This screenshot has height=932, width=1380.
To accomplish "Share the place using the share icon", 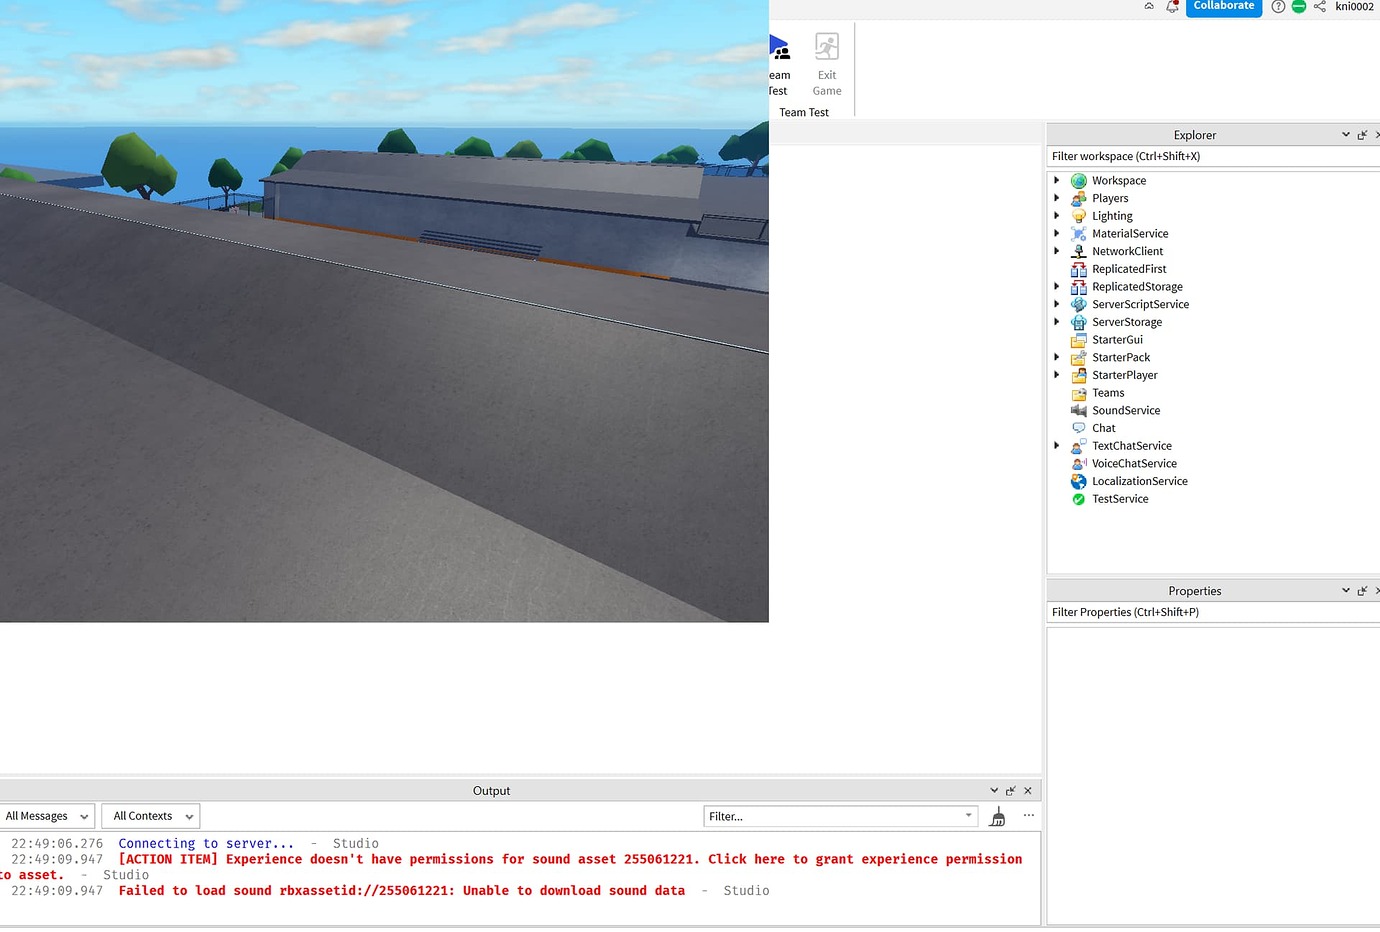I will 1319,7.
